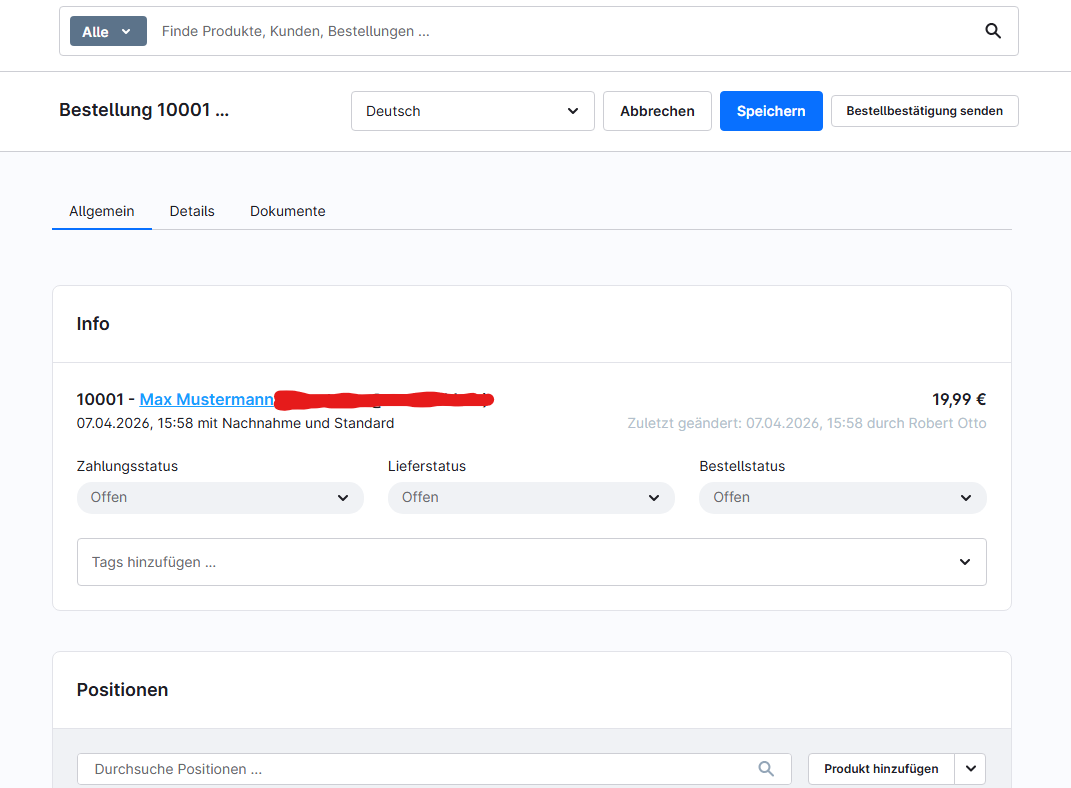The image size is (1071, 788).
Task: Open the Dokumente tab
Action: tap(287, 211)
